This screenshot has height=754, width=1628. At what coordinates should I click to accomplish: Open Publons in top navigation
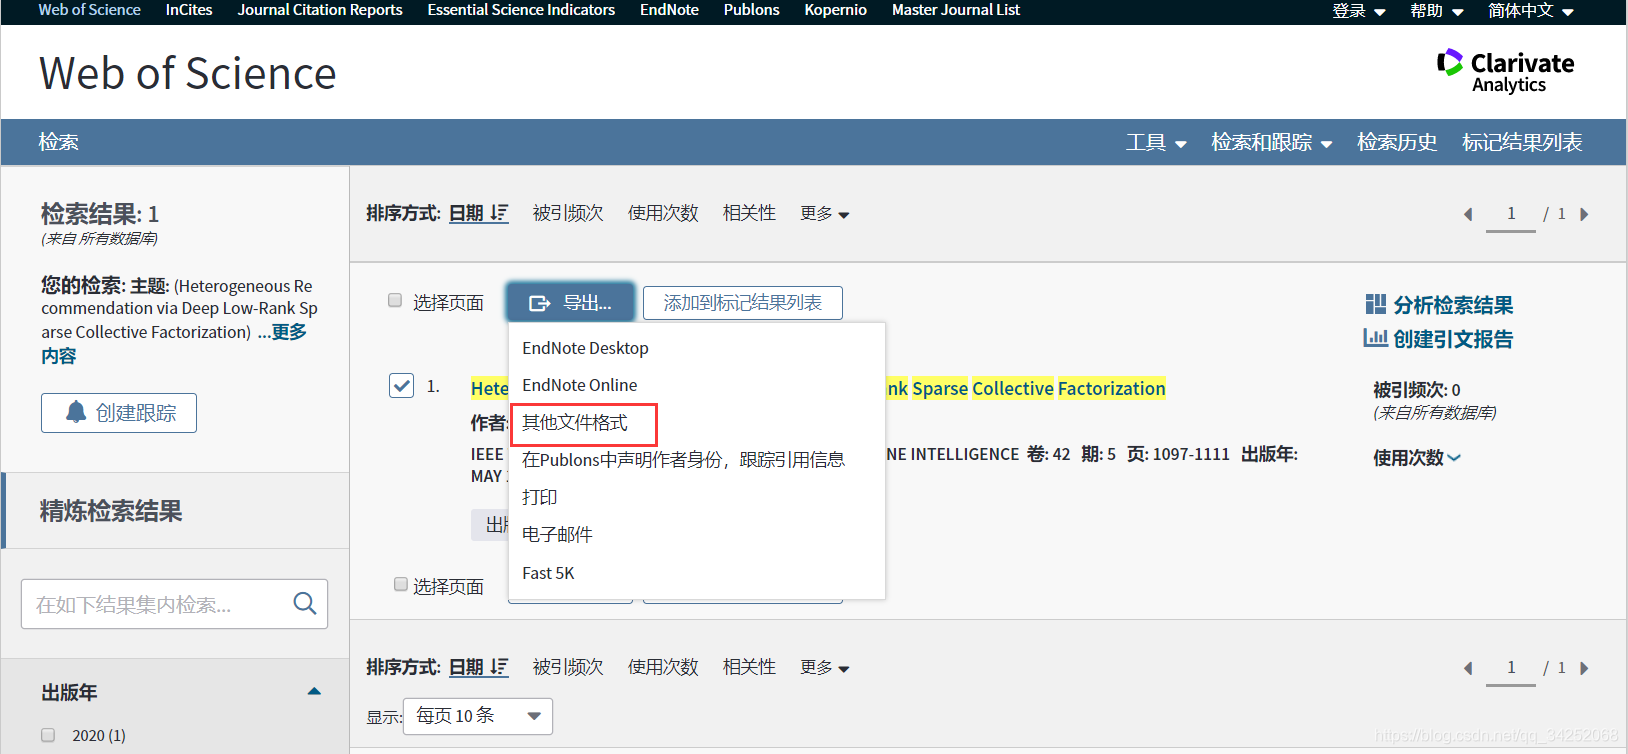pyautogui.click(x=751, y=10)
